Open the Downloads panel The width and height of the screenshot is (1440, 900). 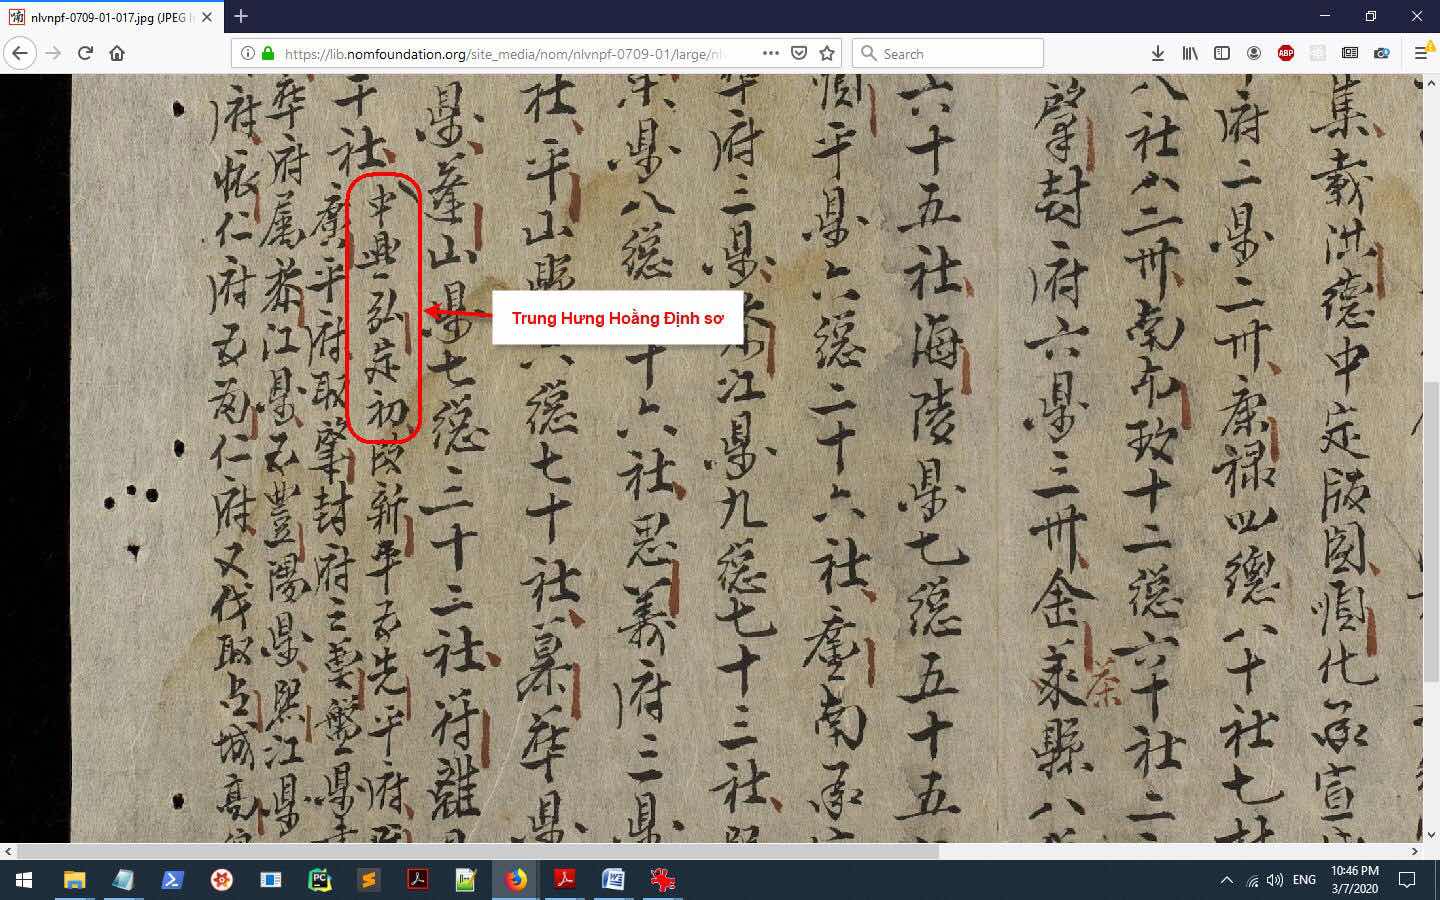tap(1158, 53)
